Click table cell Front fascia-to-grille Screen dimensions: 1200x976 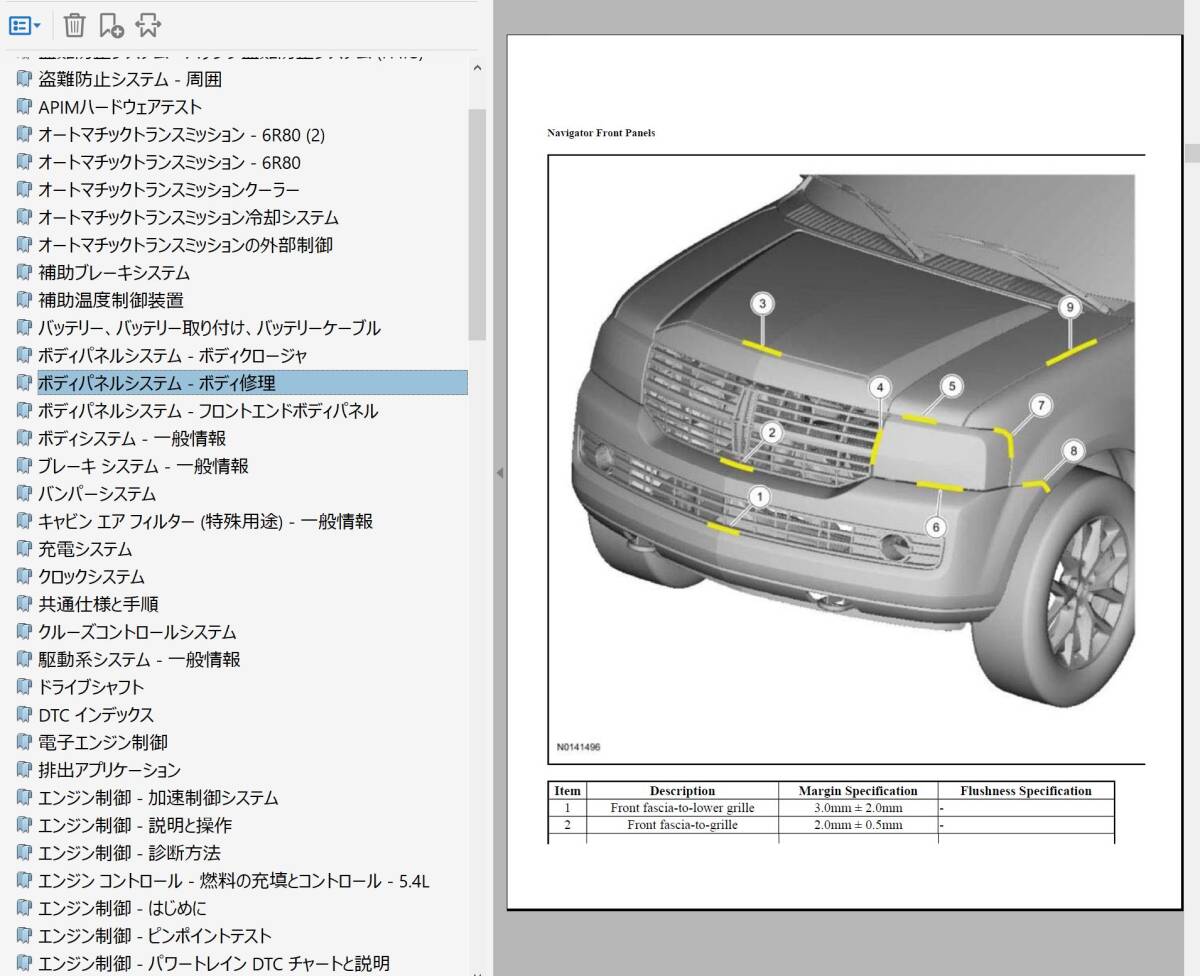point(682,825)
